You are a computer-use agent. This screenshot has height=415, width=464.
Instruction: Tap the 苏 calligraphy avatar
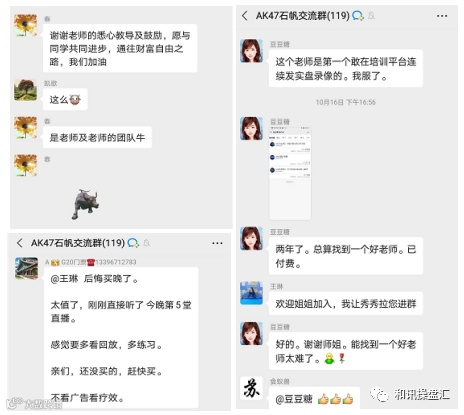click(252, 388)
